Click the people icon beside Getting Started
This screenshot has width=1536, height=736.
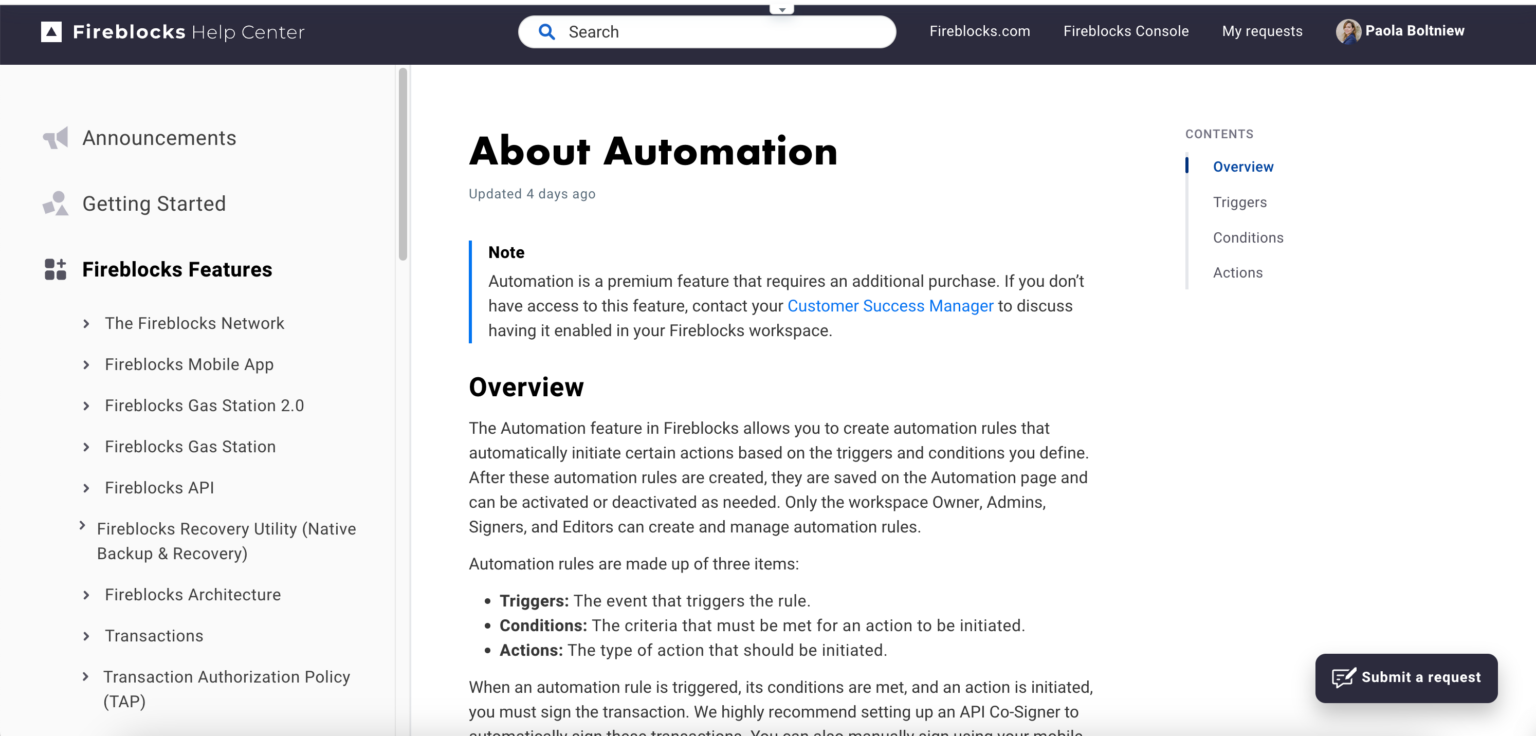click(55, 203)
